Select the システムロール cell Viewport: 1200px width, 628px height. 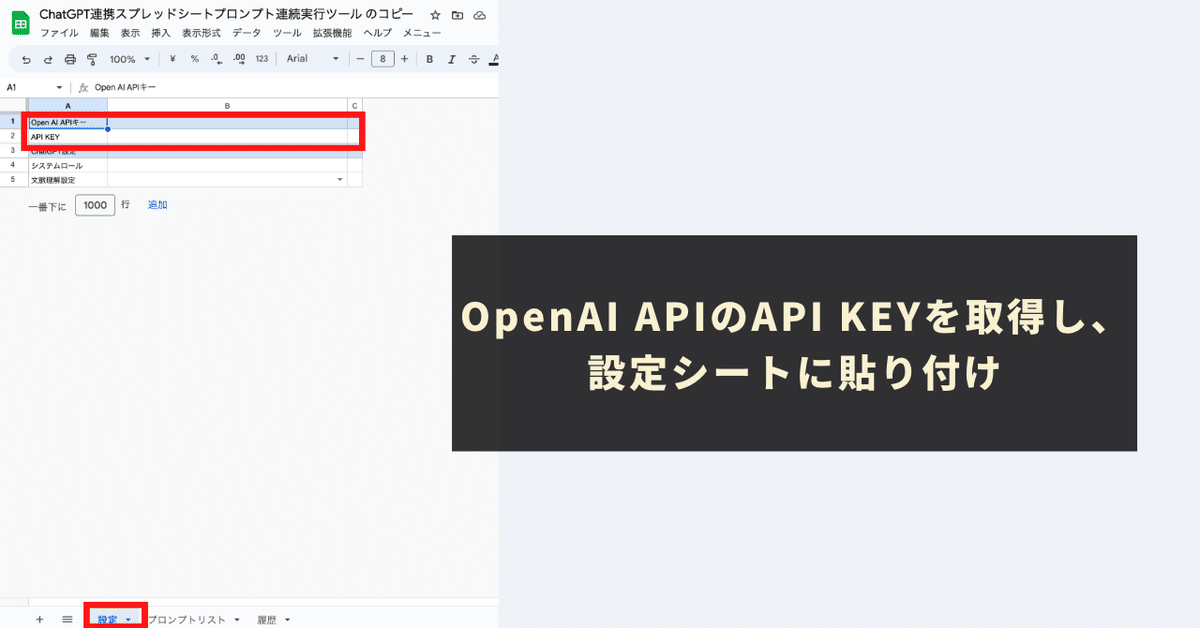(x=67, y=165)
